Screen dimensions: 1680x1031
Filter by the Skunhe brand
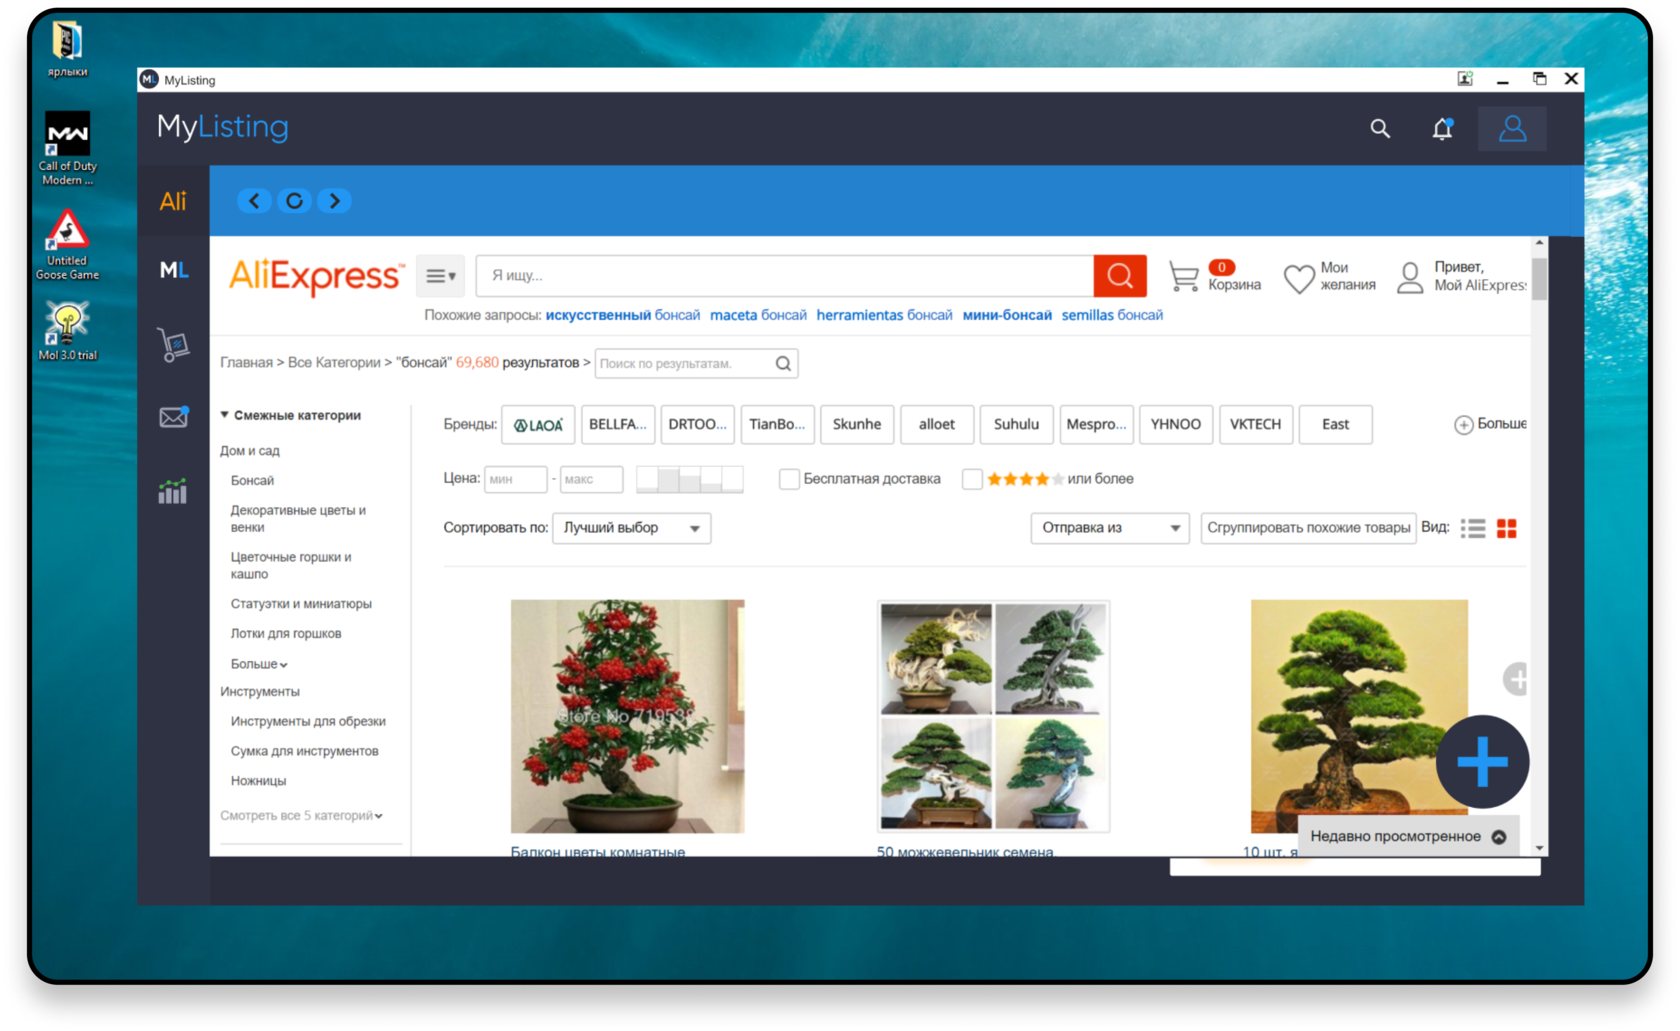(x=857, y=425)
